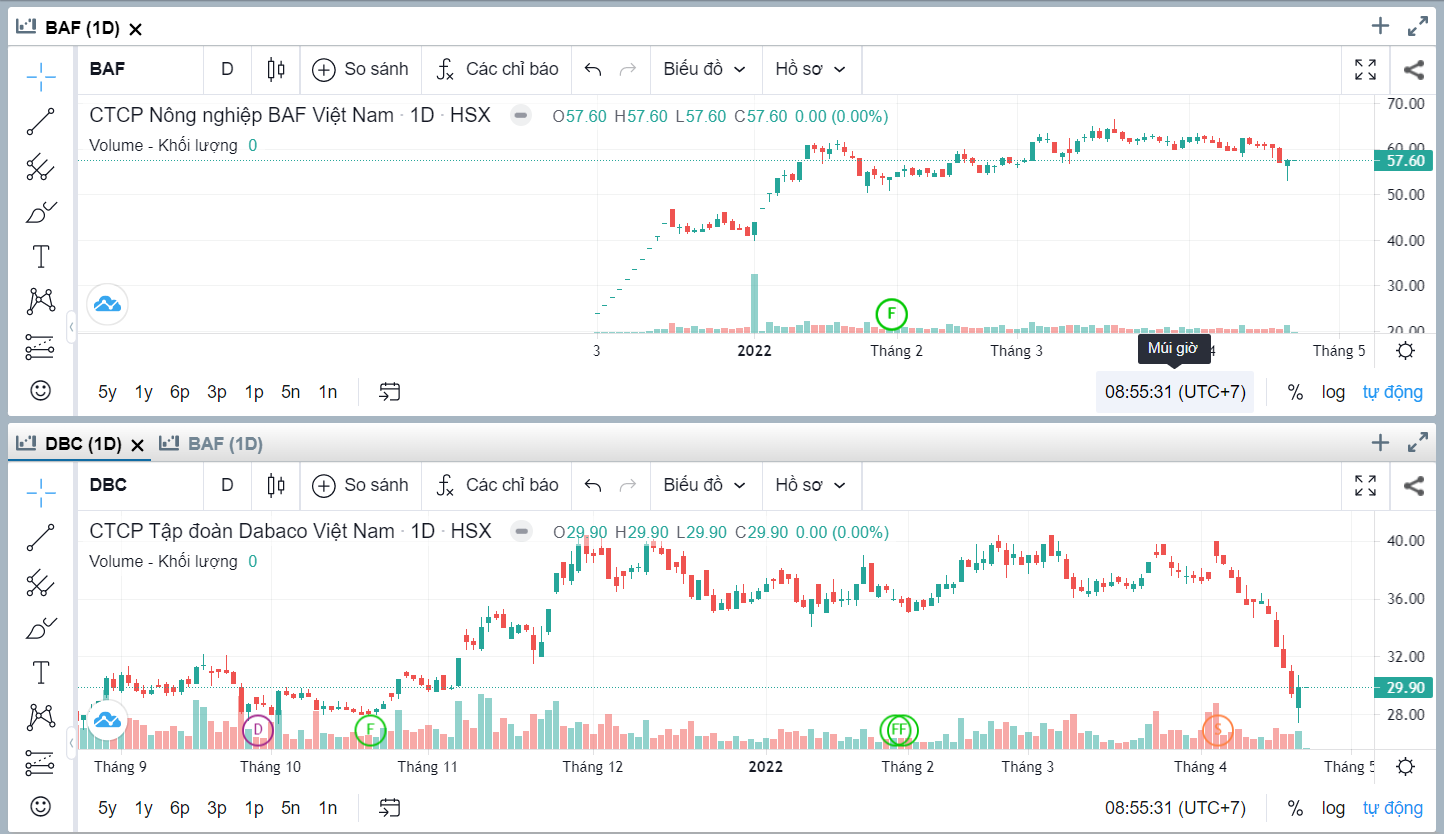The image size is (1444, 834).
Task: Click the share icon on DBC chart
Action: [x=1413, y=486]
